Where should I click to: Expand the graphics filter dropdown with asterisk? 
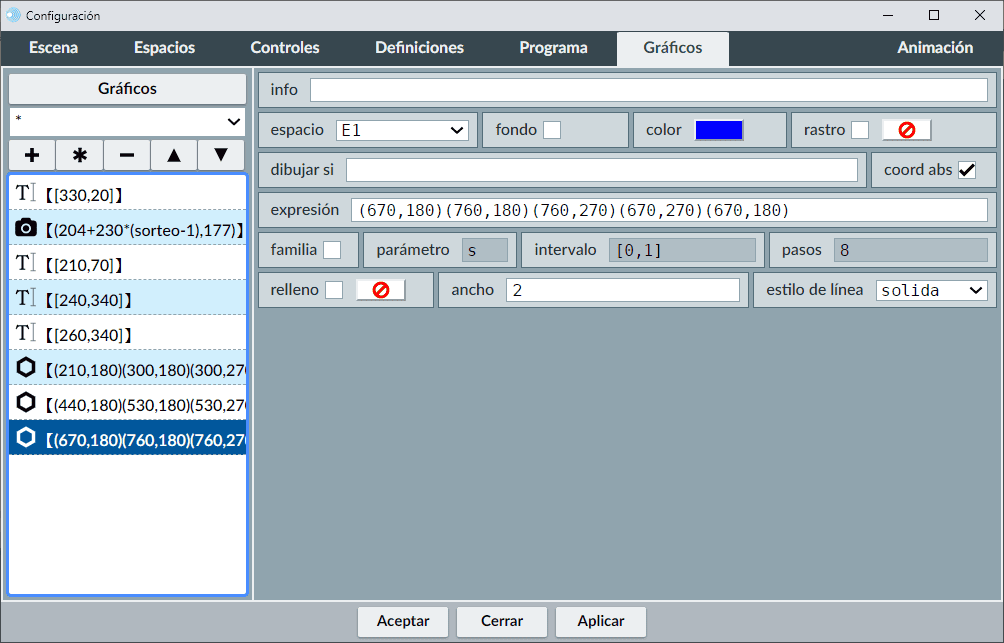pos(128,121)
